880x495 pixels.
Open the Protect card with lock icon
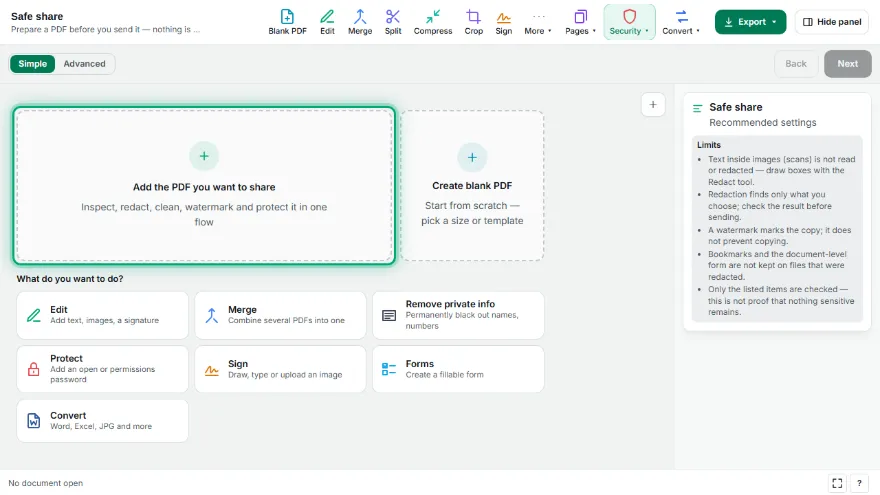click(x=103, y=369)
